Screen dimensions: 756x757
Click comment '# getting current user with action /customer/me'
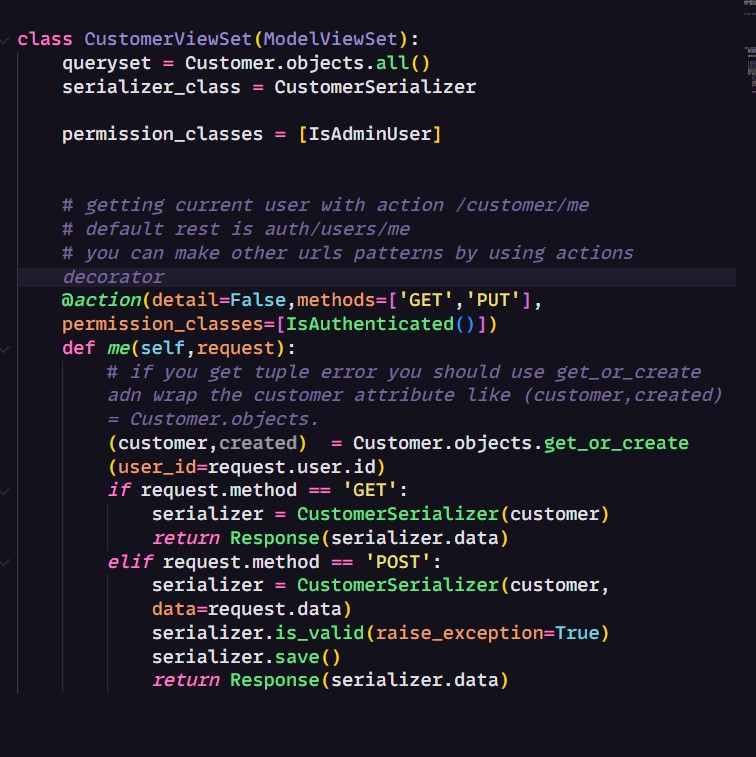[x=325, y=205]
